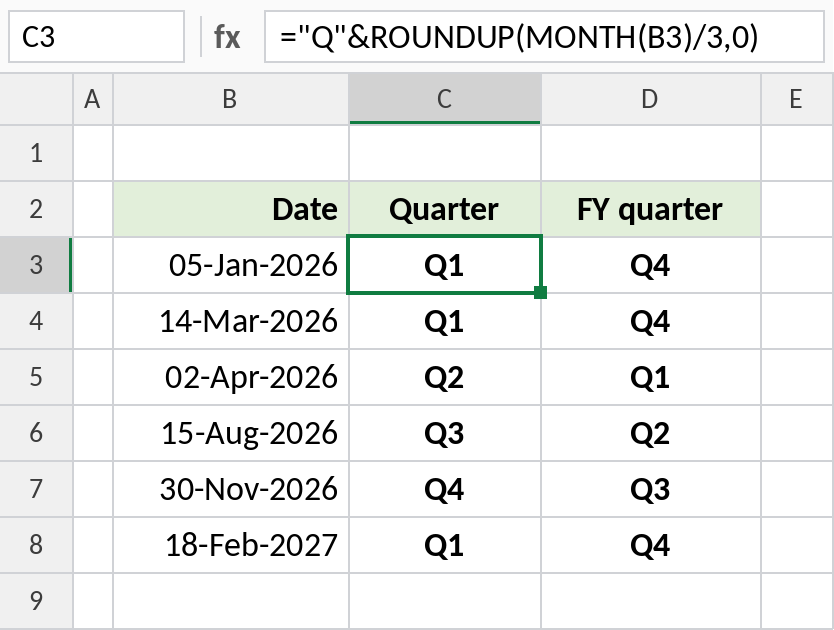Select cell with 18-Feb-2027

(231, 544)
